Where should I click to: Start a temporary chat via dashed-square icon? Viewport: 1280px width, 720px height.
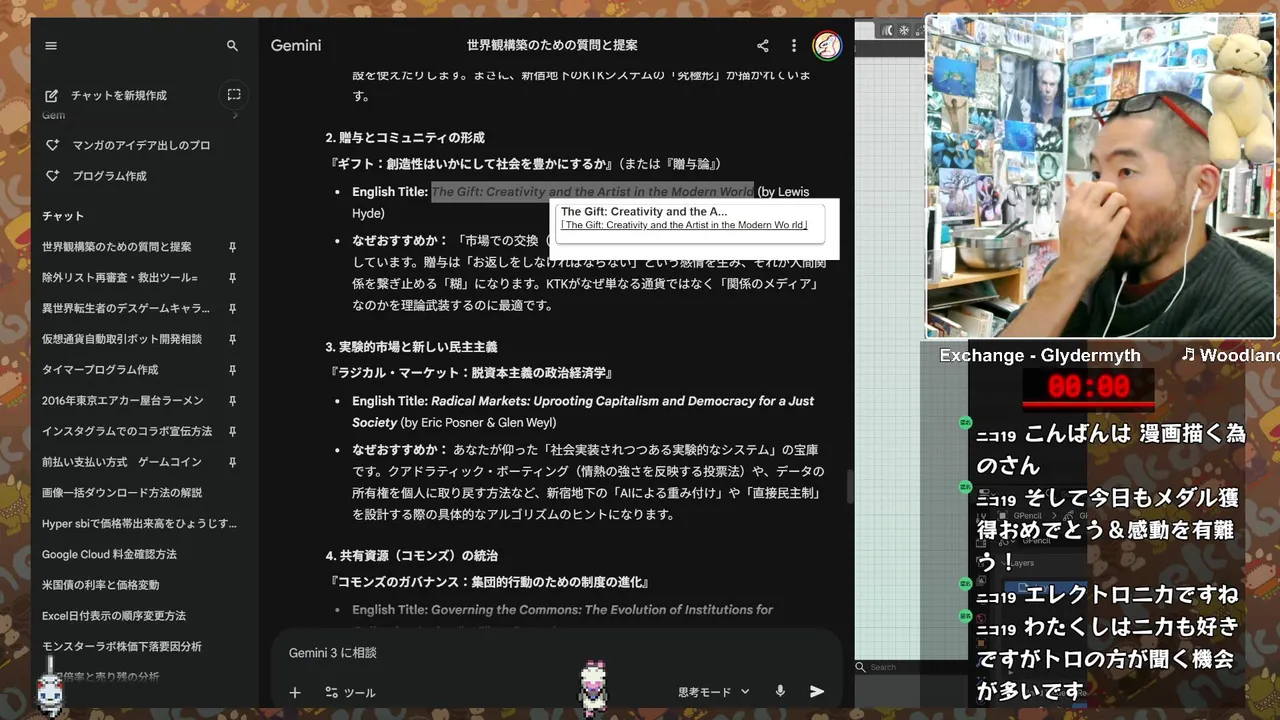[x=233, y=94]
